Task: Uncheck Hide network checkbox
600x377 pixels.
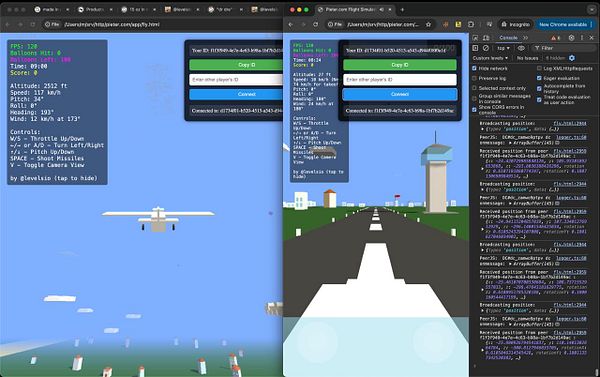Action: [474, 68]
